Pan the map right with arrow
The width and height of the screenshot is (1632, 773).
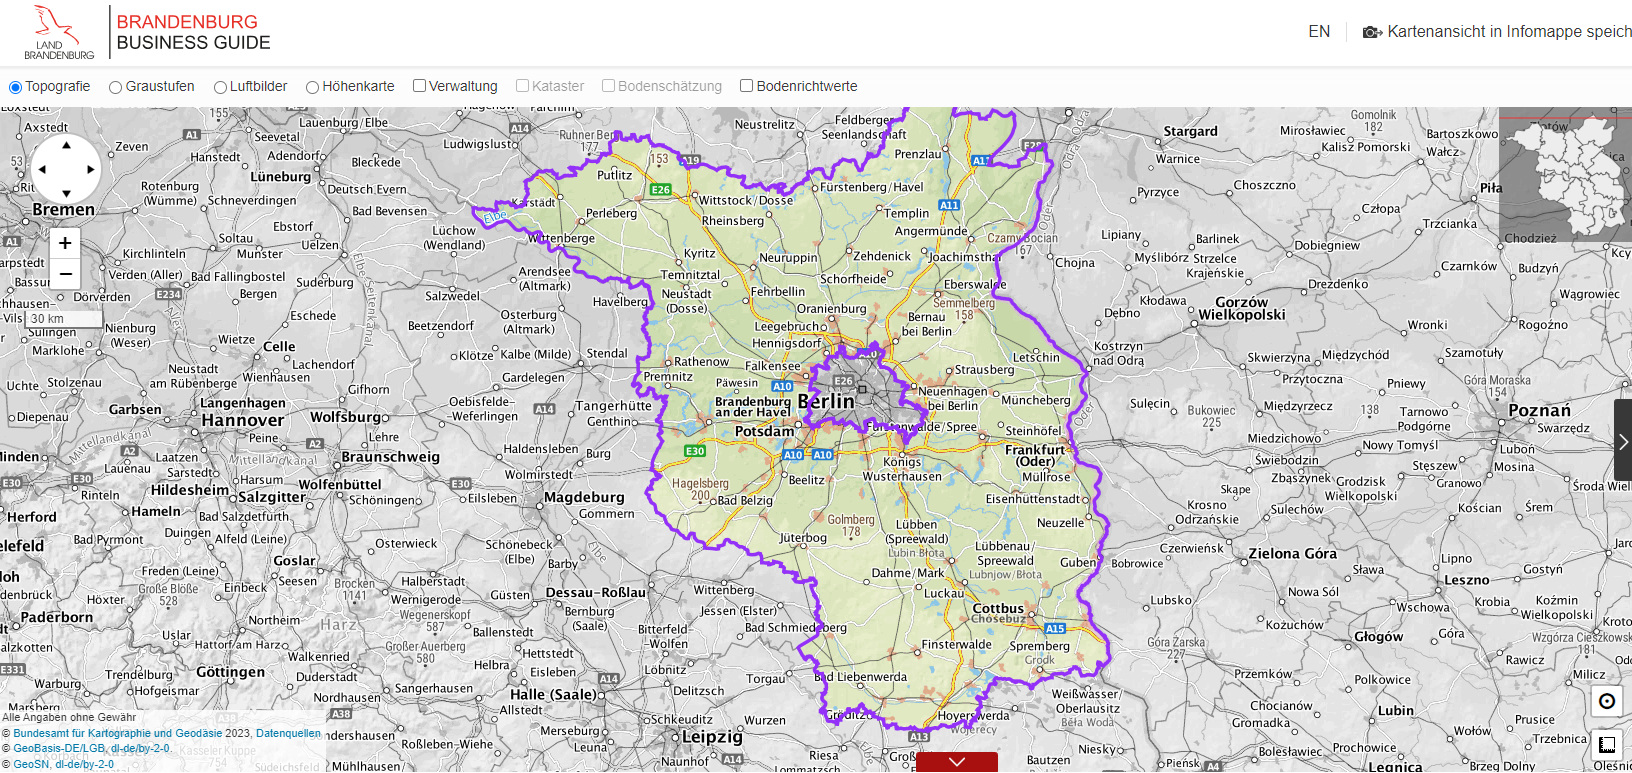[x=91, y=170]
